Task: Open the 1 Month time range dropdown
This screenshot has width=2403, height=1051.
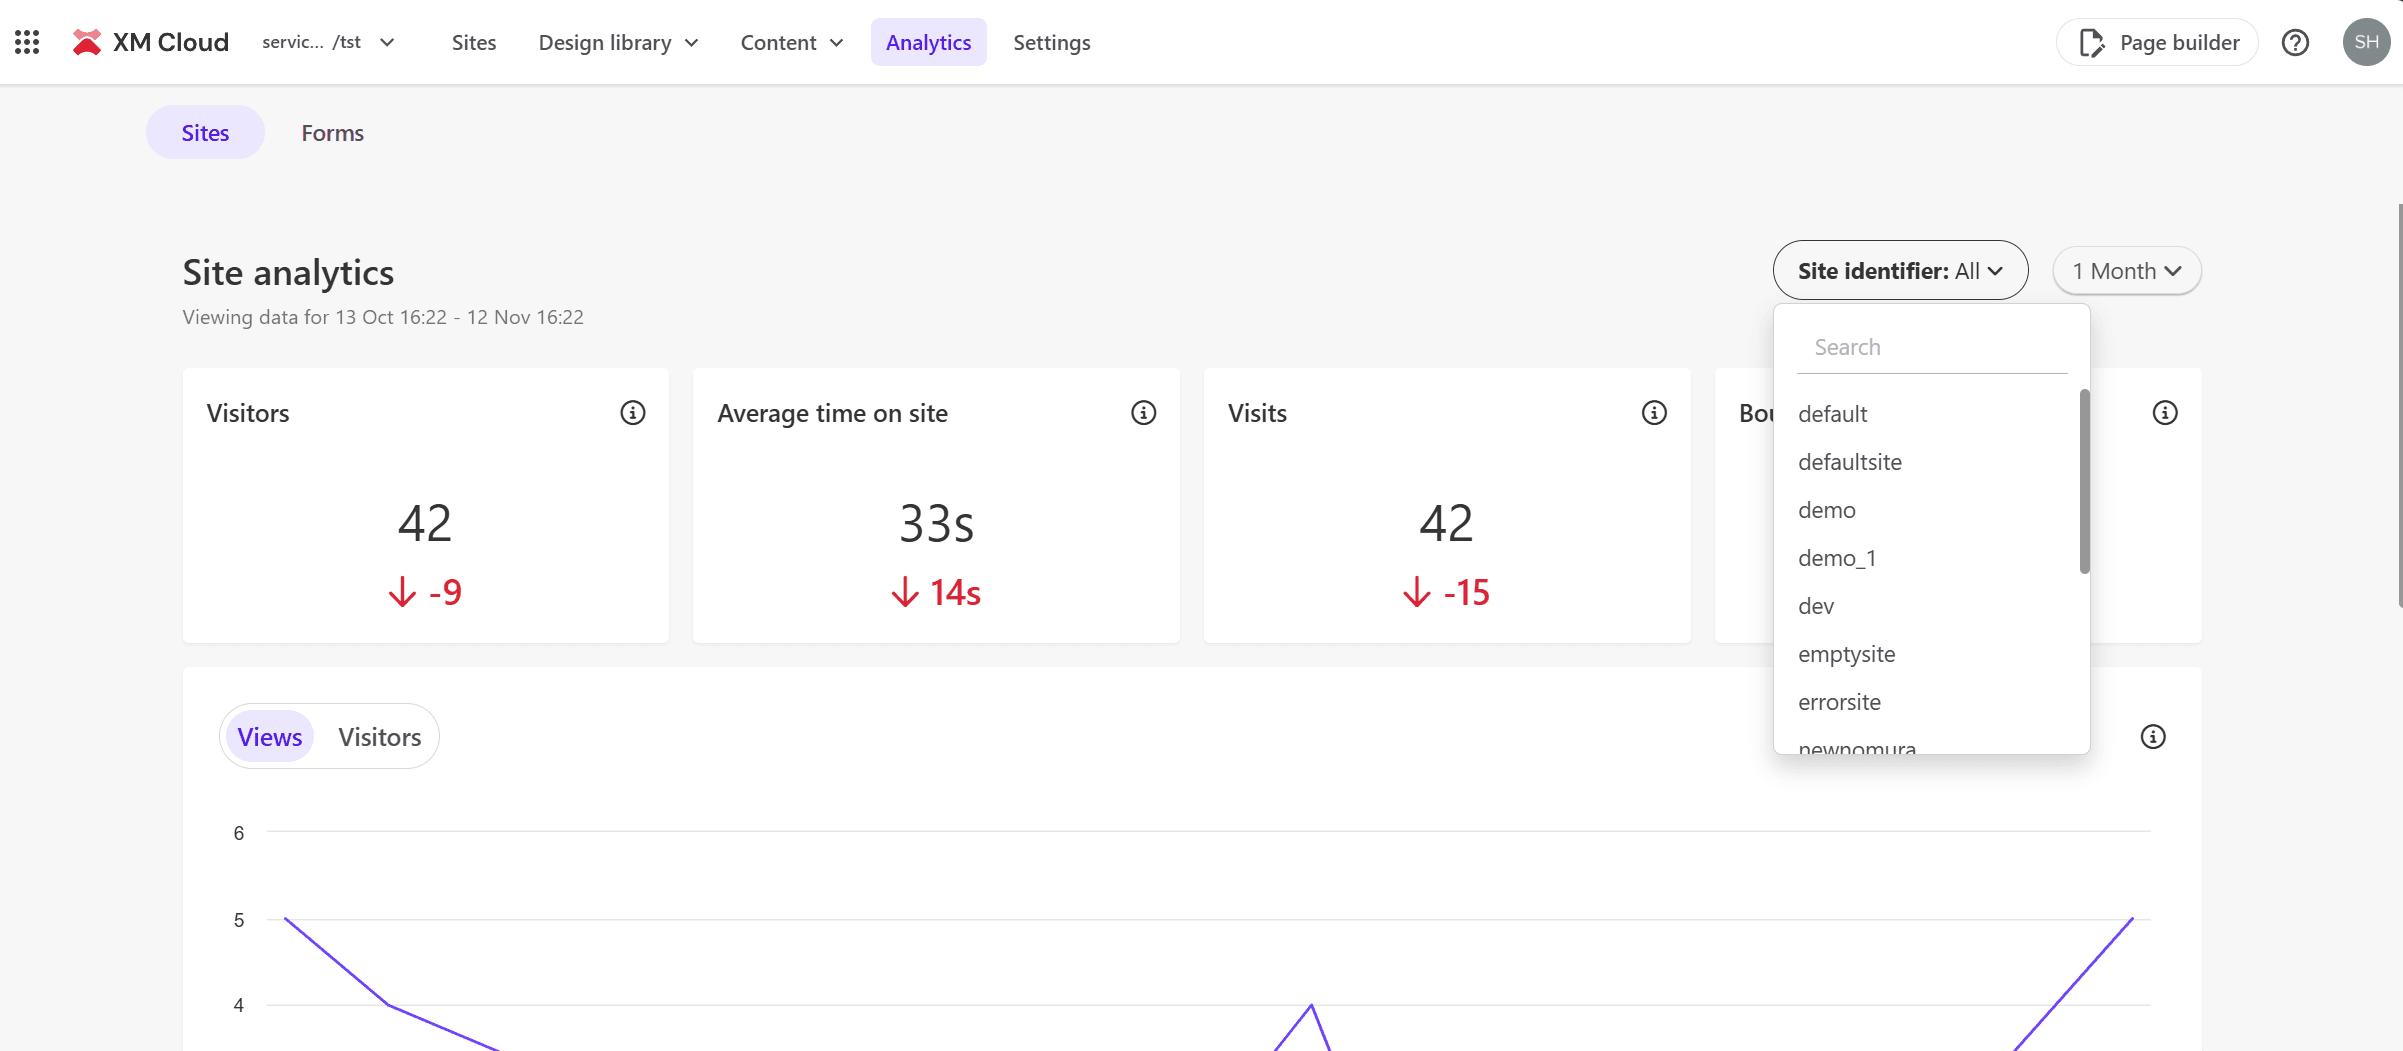Action: pos(2126,271)
